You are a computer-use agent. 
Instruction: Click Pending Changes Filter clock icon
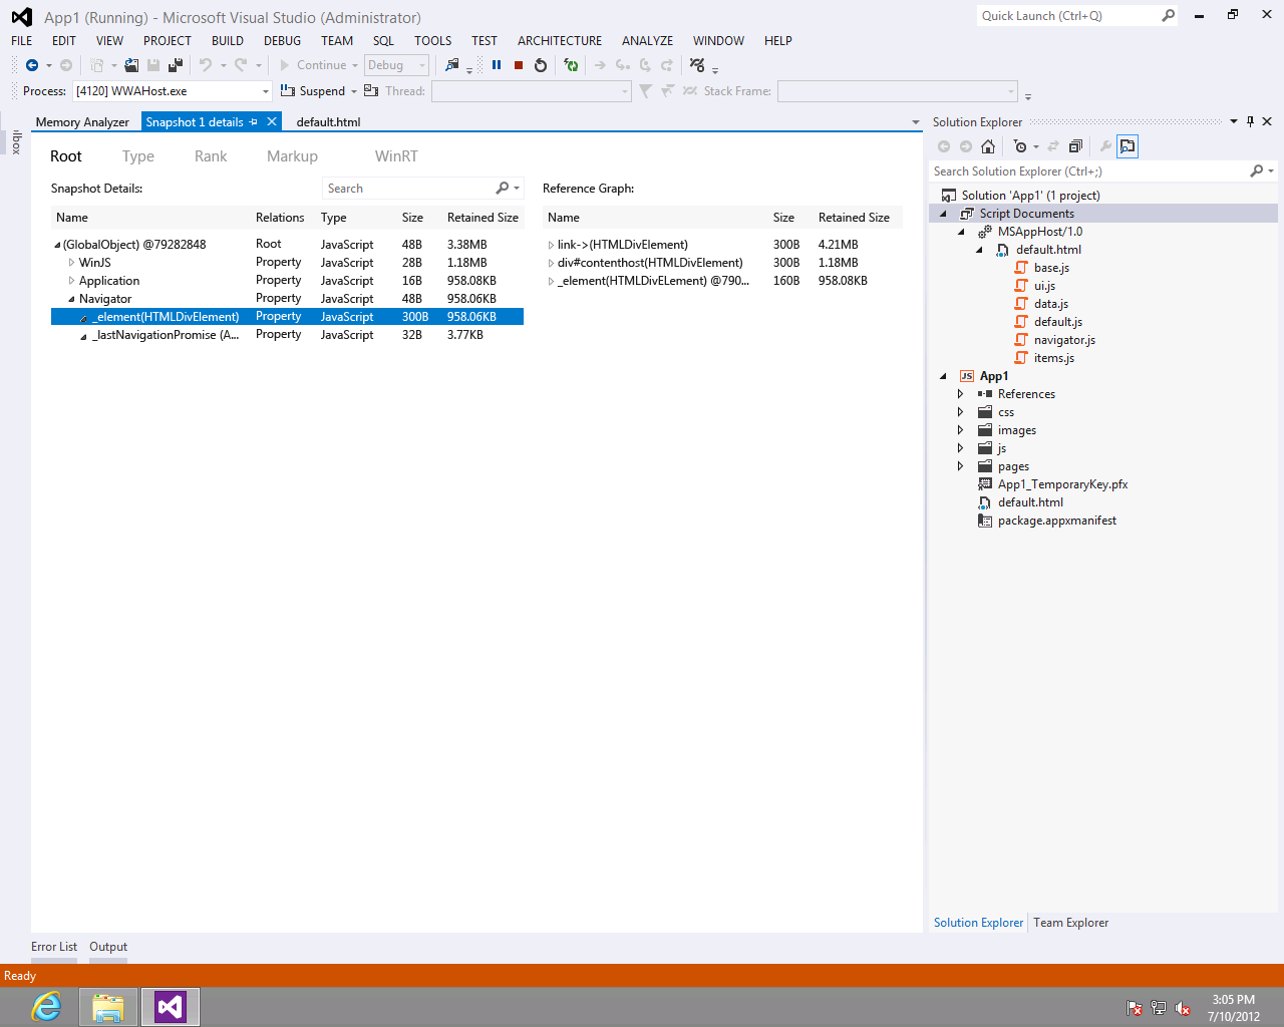tap(1020, 146)
